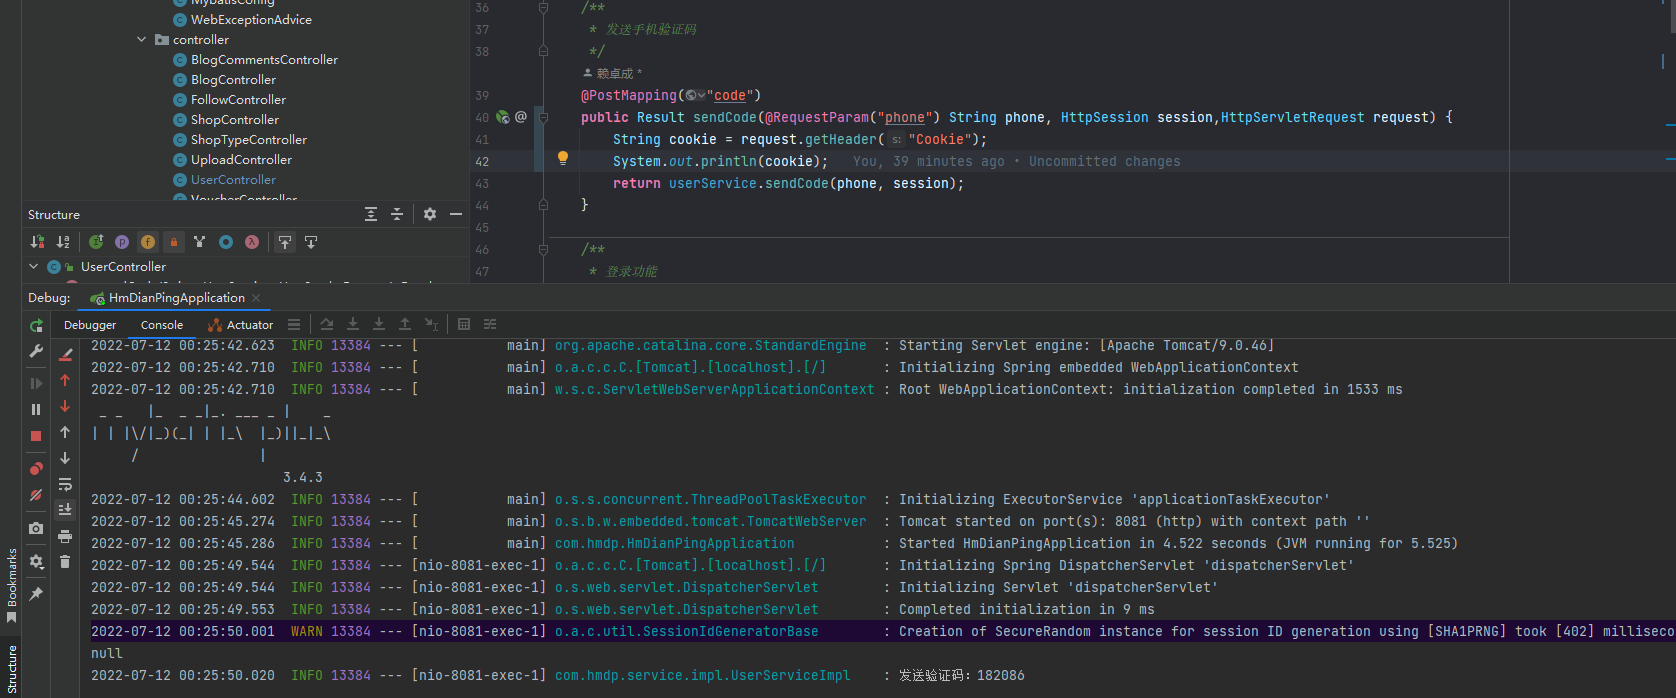Step out in debugger toolbar

(405, 324)
